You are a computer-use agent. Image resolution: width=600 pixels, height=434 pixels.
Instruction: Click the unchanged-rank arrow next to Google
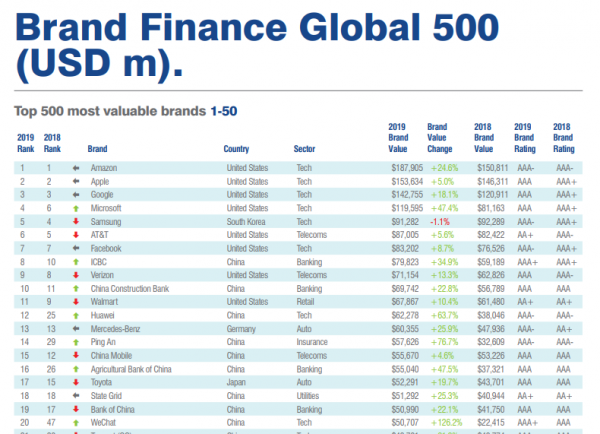pos(76,195)
